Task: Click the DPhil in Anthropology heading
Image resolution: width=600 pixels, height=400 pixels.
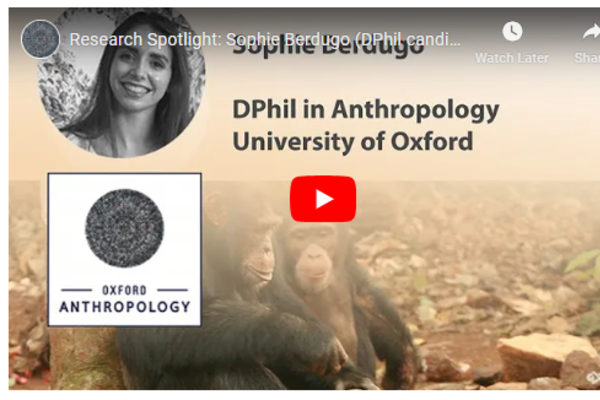Action: [x=366, y=111]
